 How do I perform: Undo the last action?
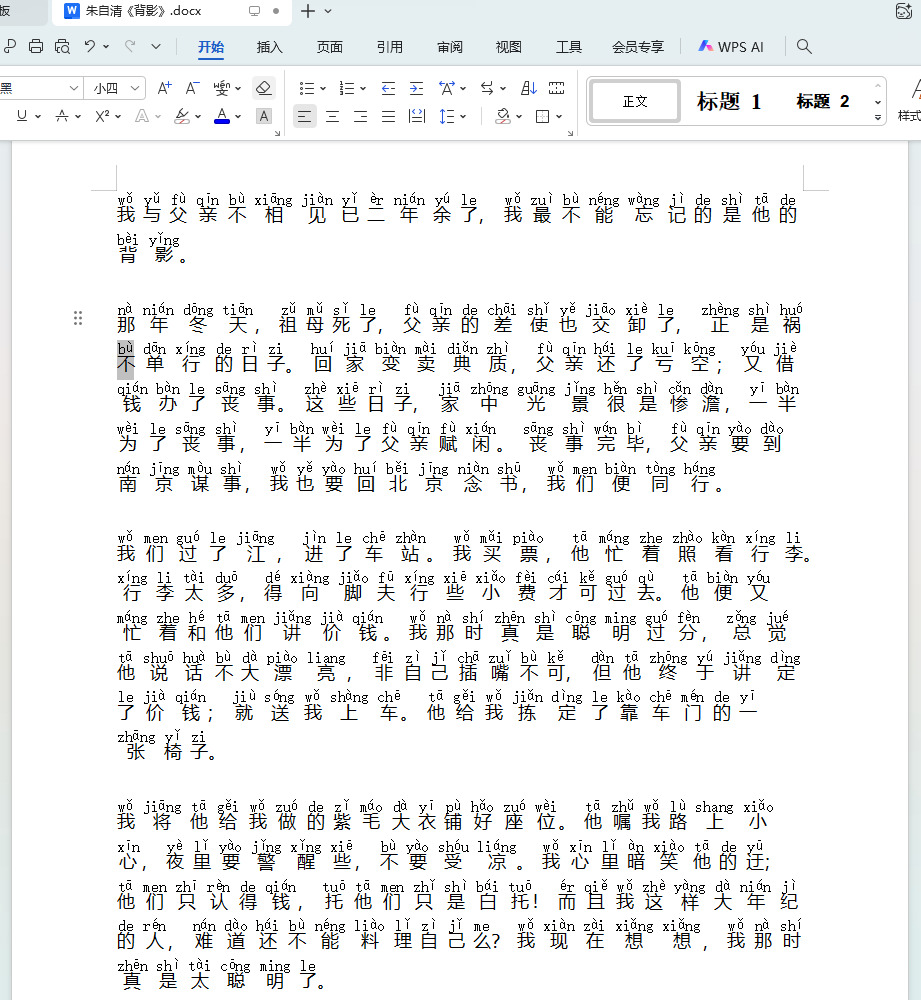[x=89, y=46]
